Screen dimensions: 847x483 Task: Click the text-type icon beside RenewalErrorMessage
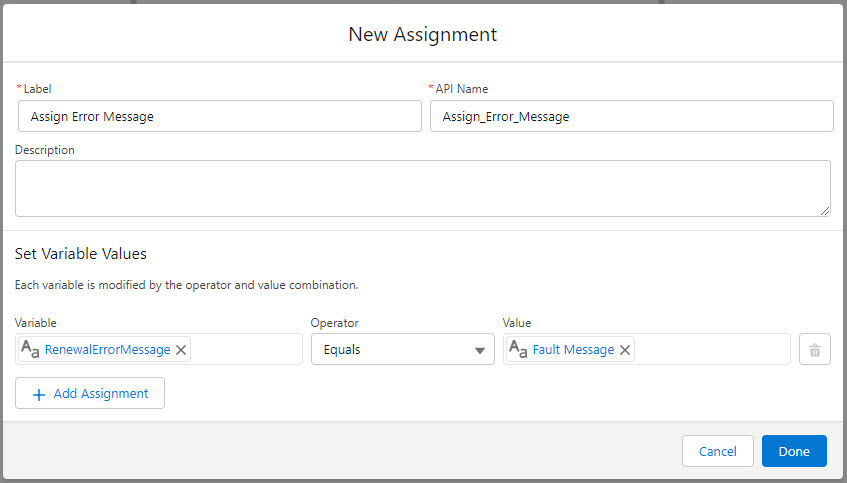pyautogui.click(x=30, y=350)
